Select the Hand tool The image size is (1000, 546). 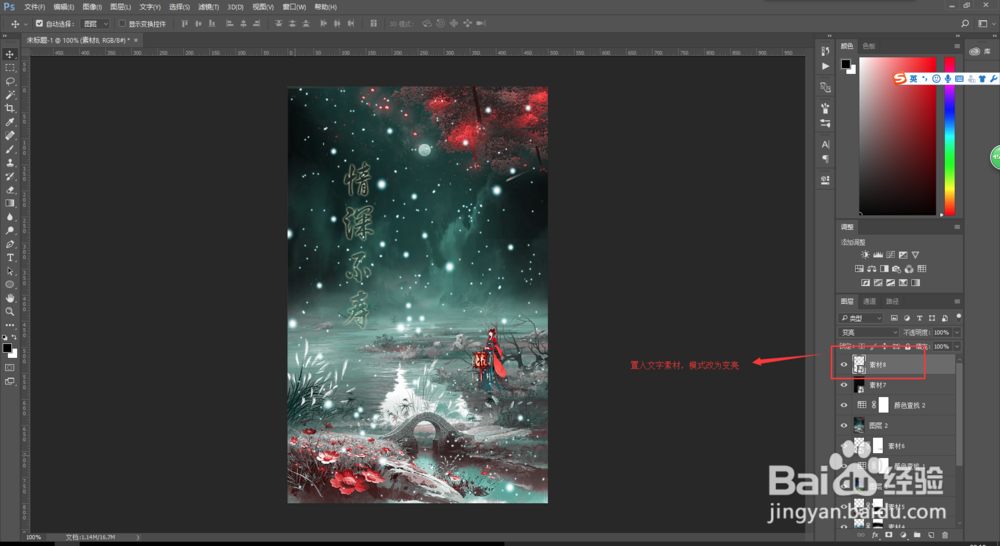pos(10,298)
